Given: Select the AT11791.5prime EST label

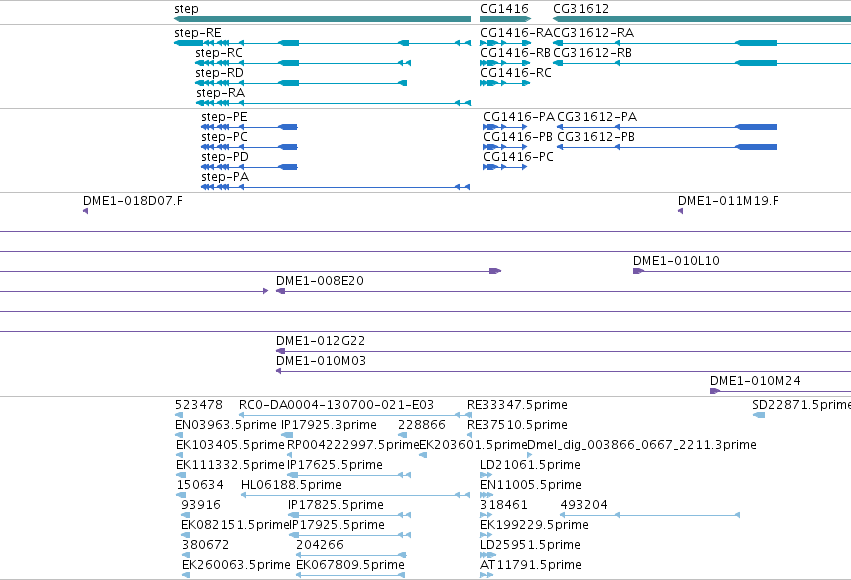Looking at the screenshot, I should 531,565.
